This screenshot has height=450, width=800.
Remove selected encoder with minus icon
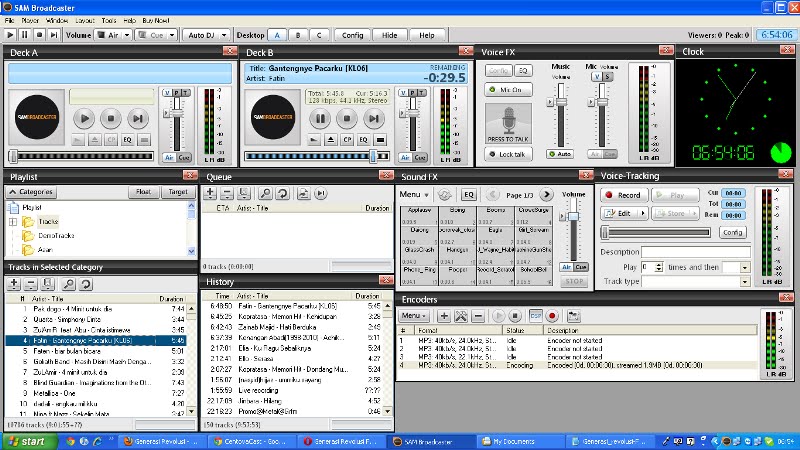coord(478,316)
